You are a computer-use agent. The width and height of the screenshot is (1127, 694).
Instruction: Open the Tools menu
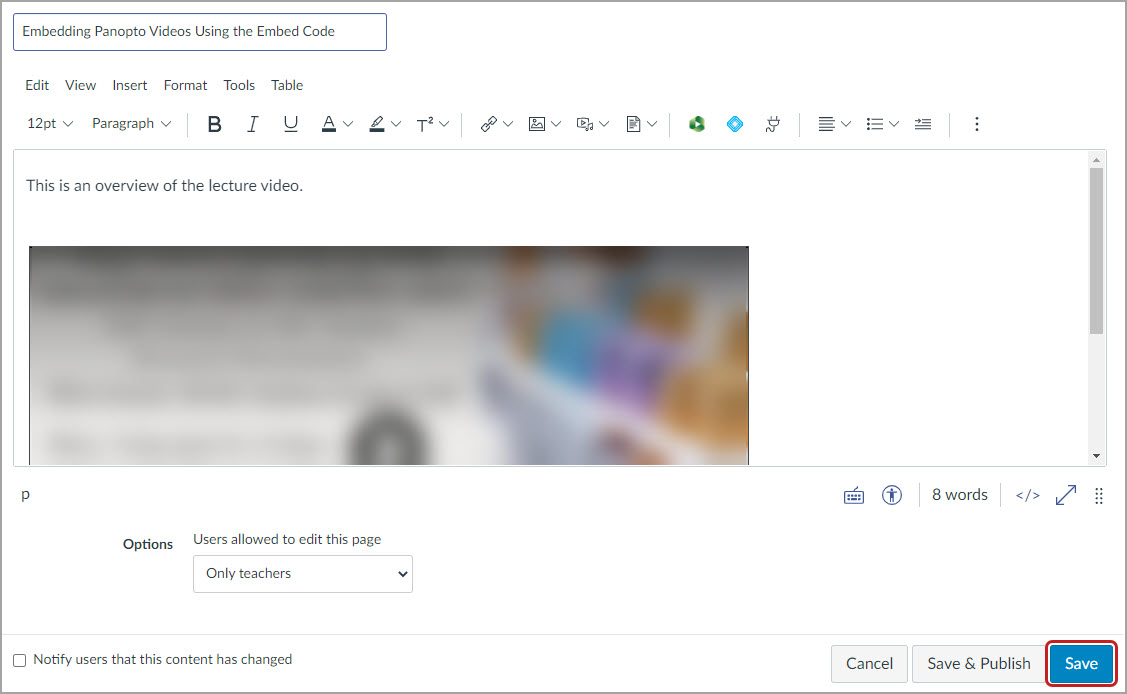tap(239, 85)
